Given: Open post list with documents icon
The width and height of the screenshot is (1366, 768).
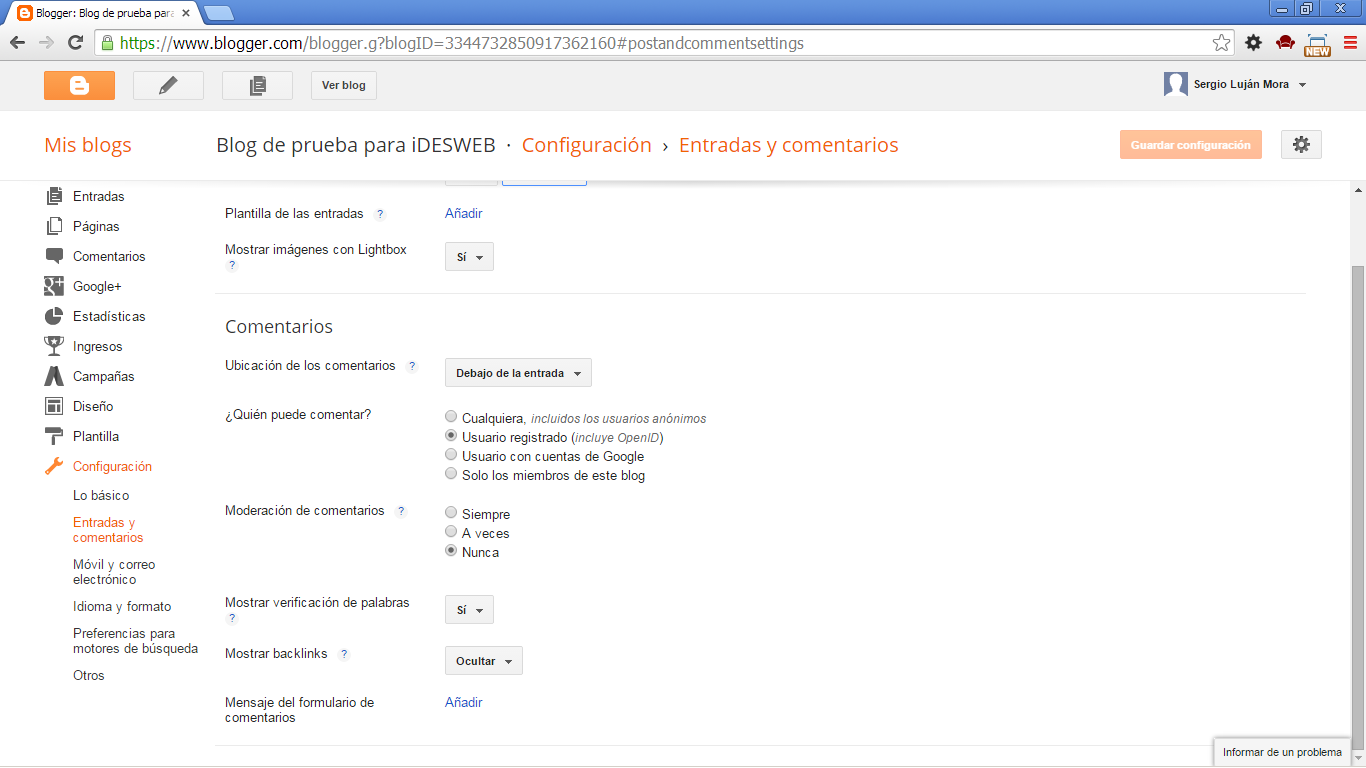Looking at the screenshot, I should [x=257, y=85].
